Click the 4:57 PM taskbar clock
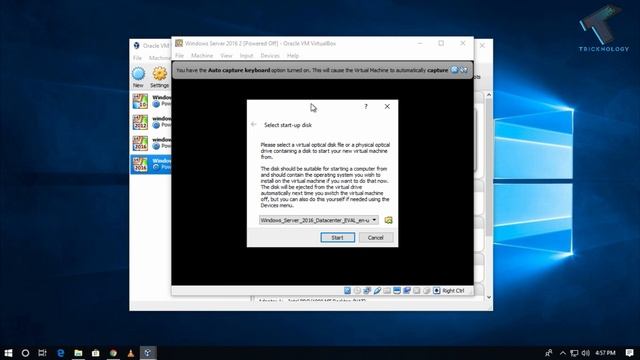 point(605,353)
